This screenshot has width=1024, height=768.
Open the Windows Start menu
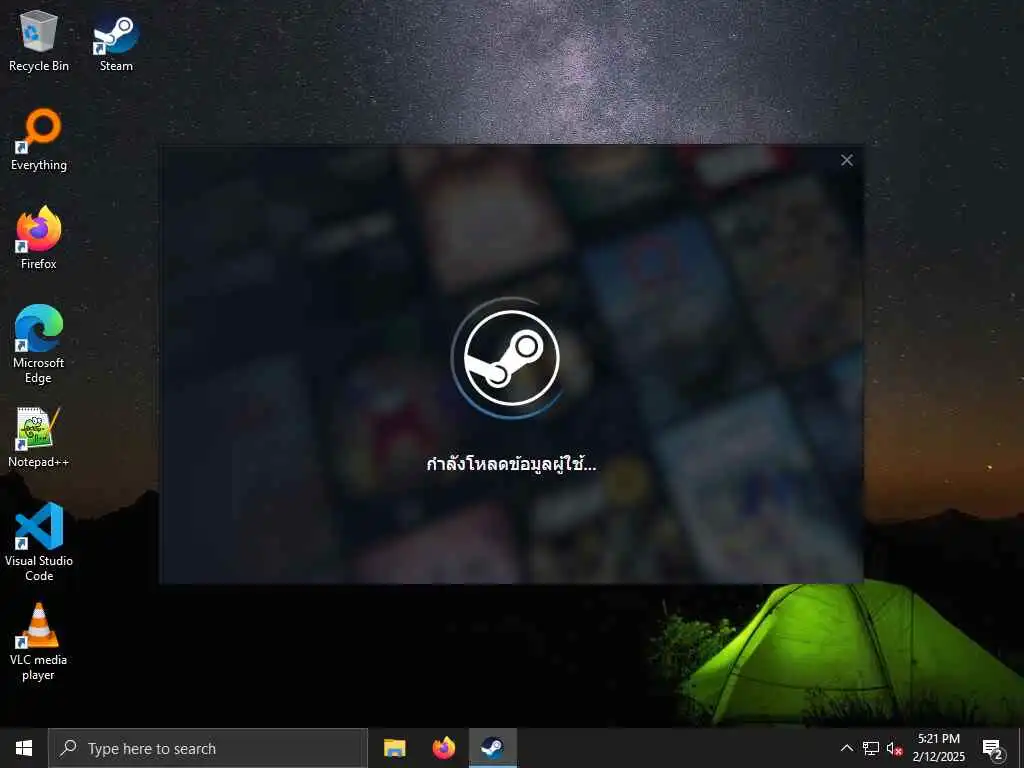pos(24,748)
